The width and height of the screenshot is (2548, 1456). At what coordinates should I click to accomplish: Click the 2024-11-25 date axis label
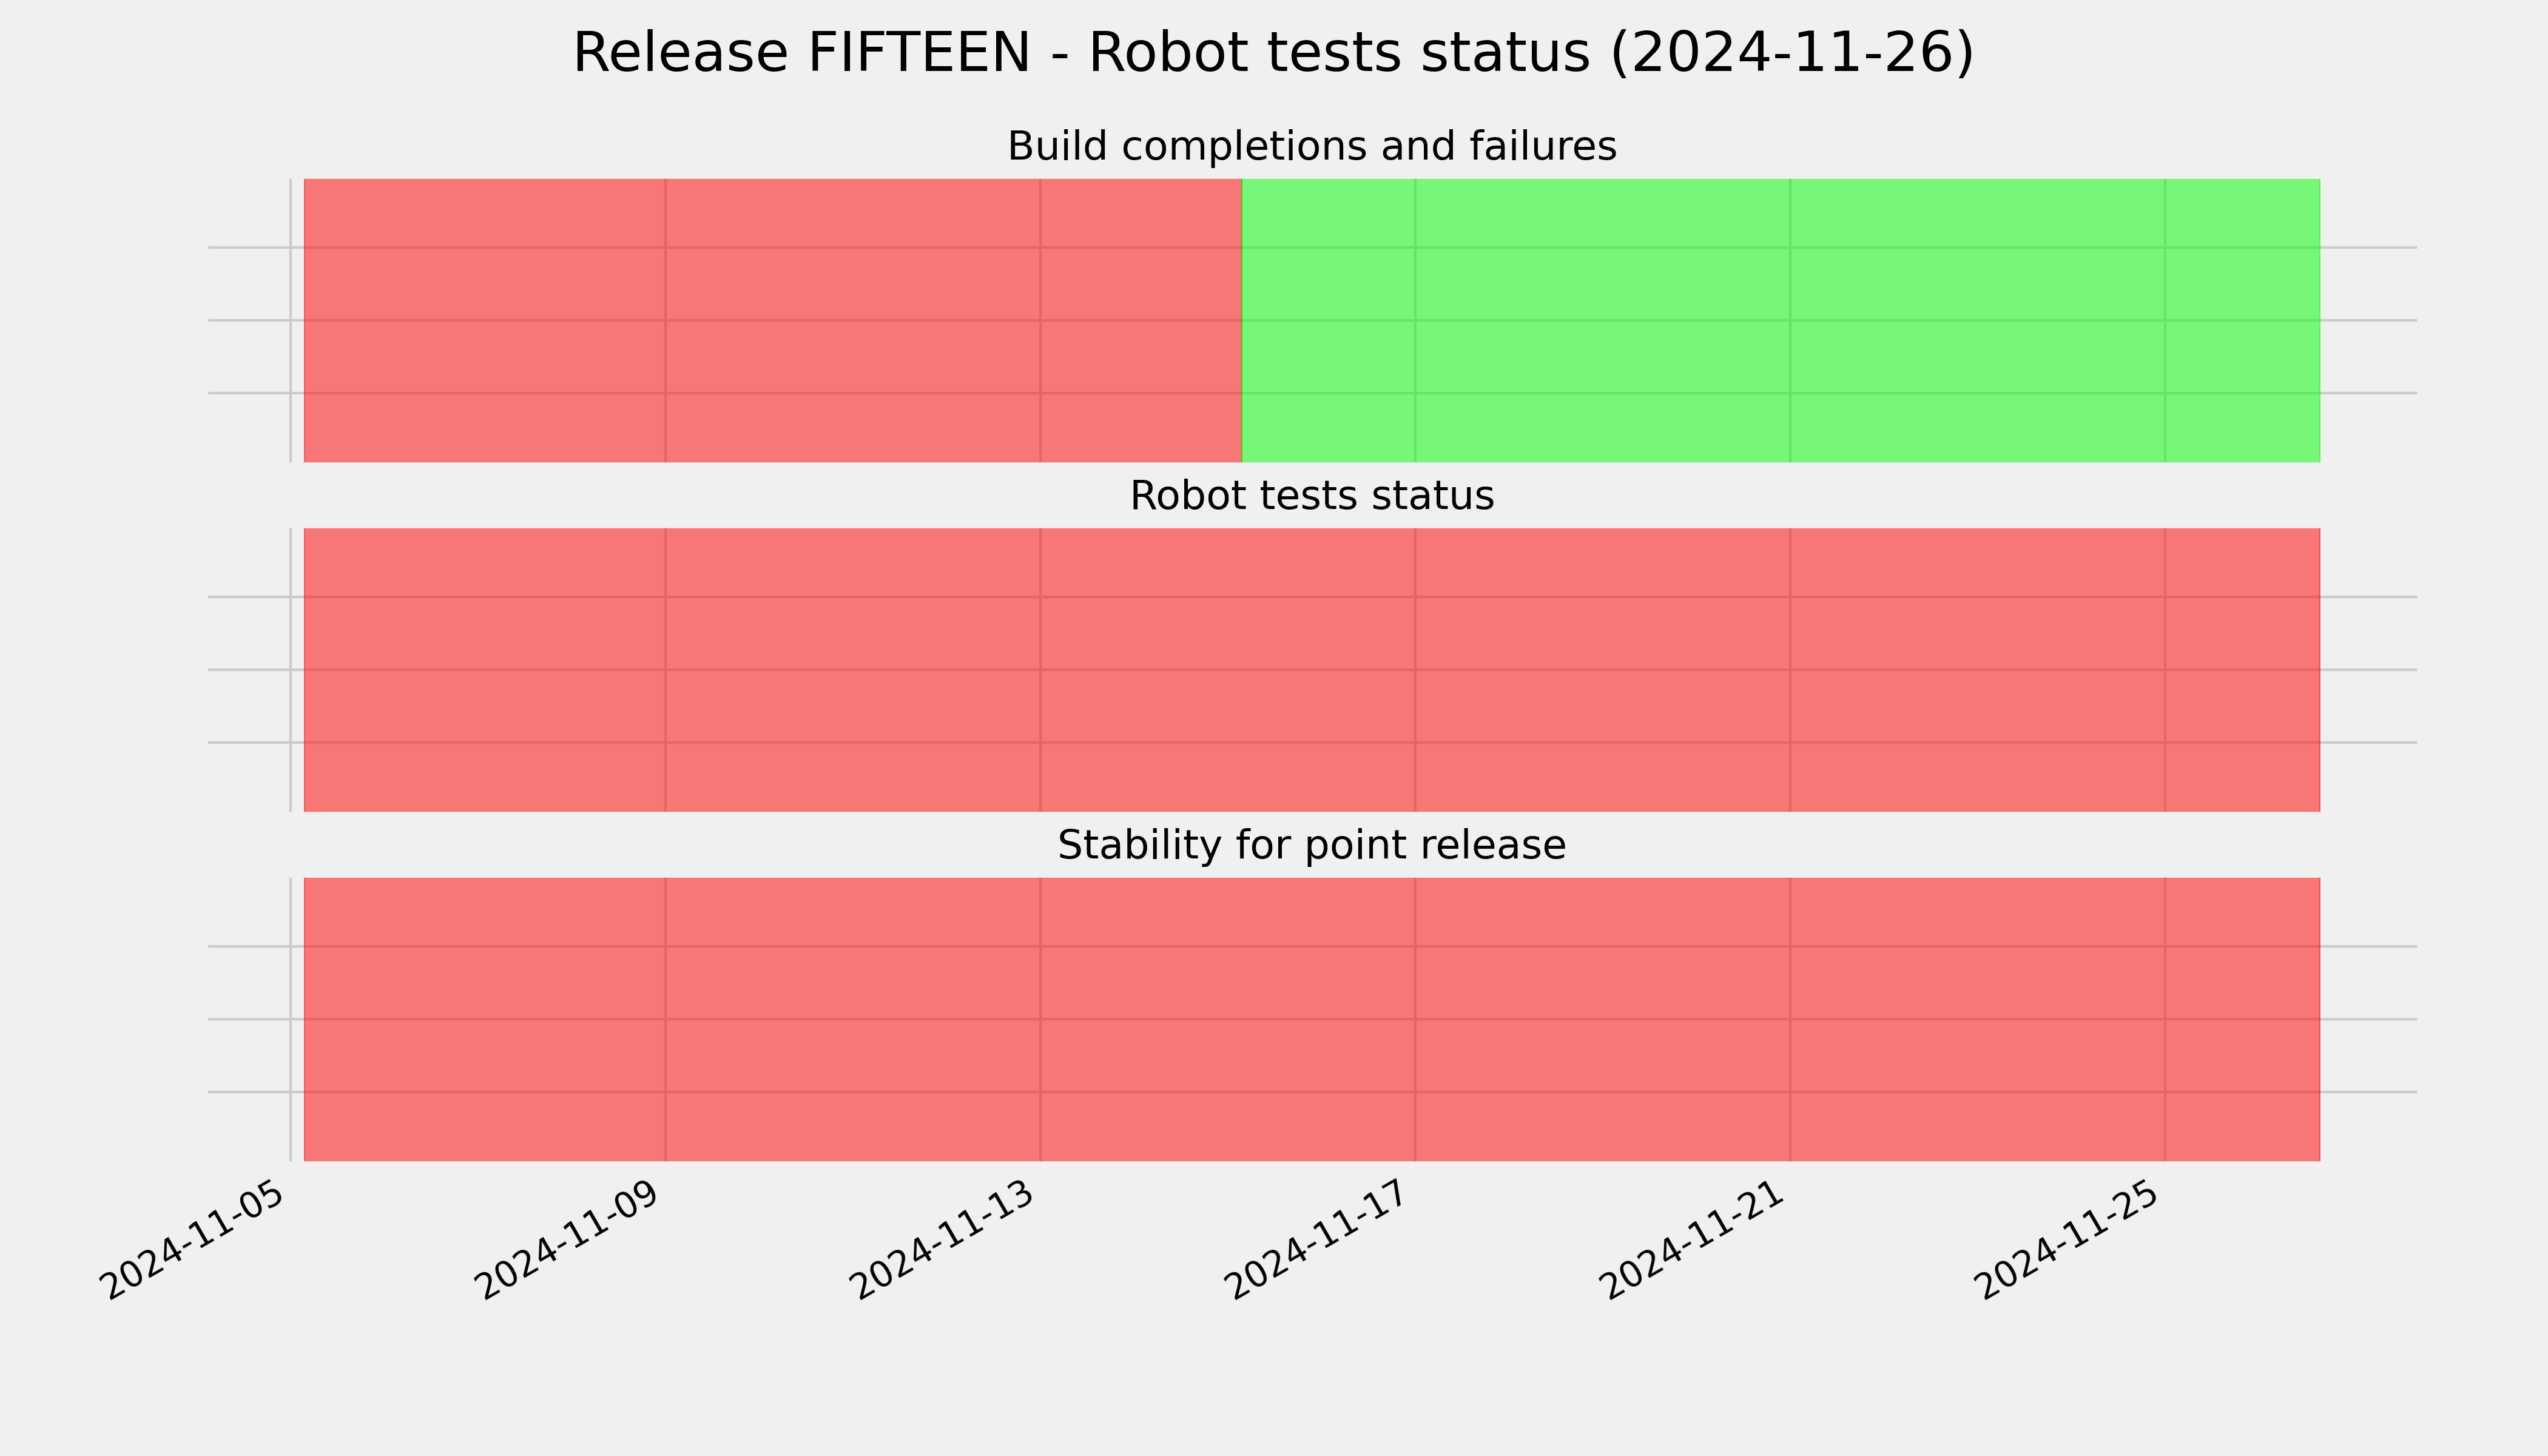(x=2069, y=1240)
